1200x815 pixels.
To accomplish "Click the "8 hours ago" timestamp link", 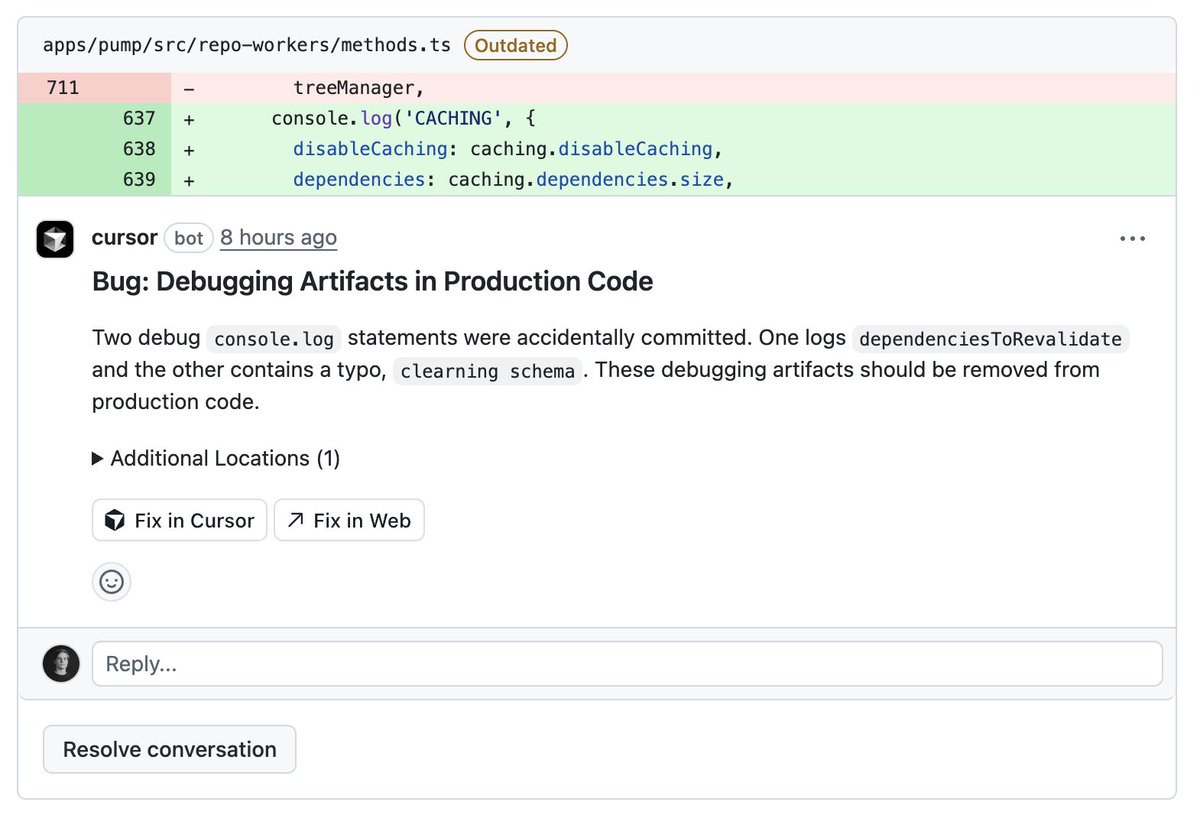I will (x=278, y=238).
